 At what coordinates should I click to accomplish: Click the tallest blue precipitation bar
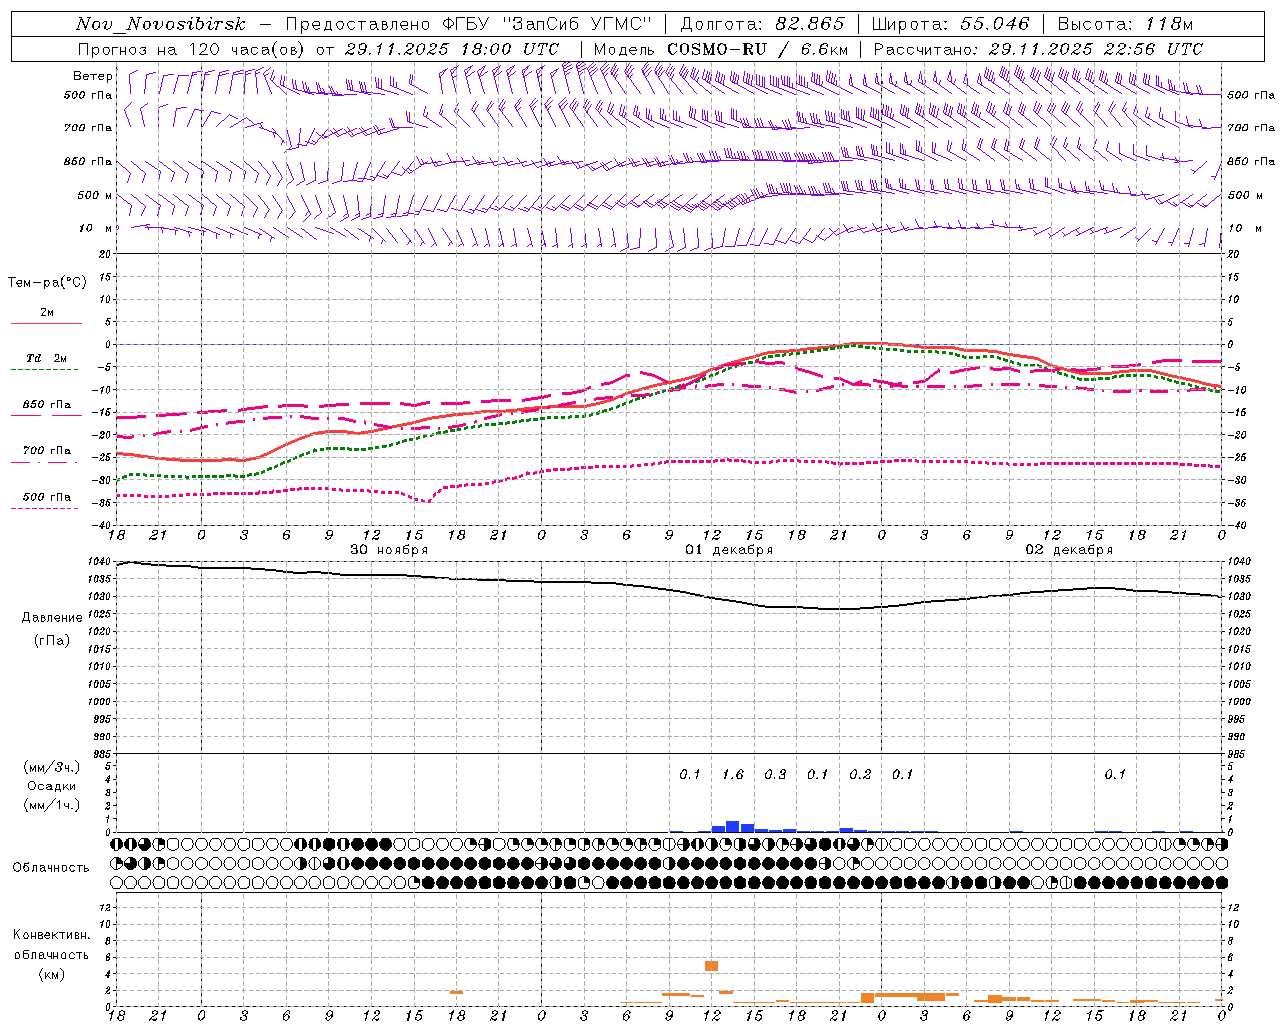coord(733,826)
